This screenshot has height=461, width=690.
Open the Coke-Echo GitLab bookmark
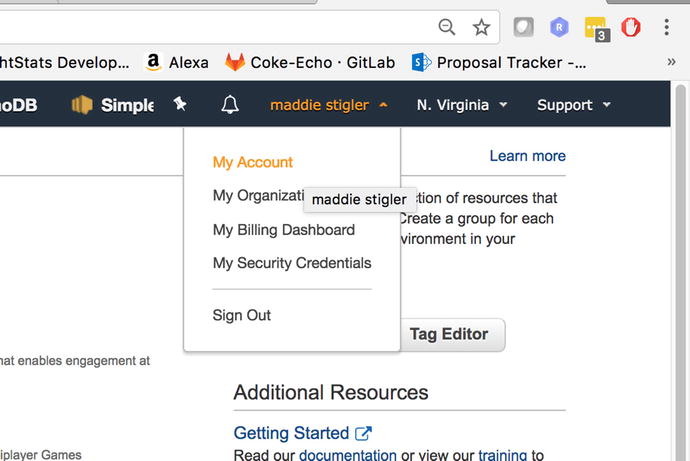310,62
